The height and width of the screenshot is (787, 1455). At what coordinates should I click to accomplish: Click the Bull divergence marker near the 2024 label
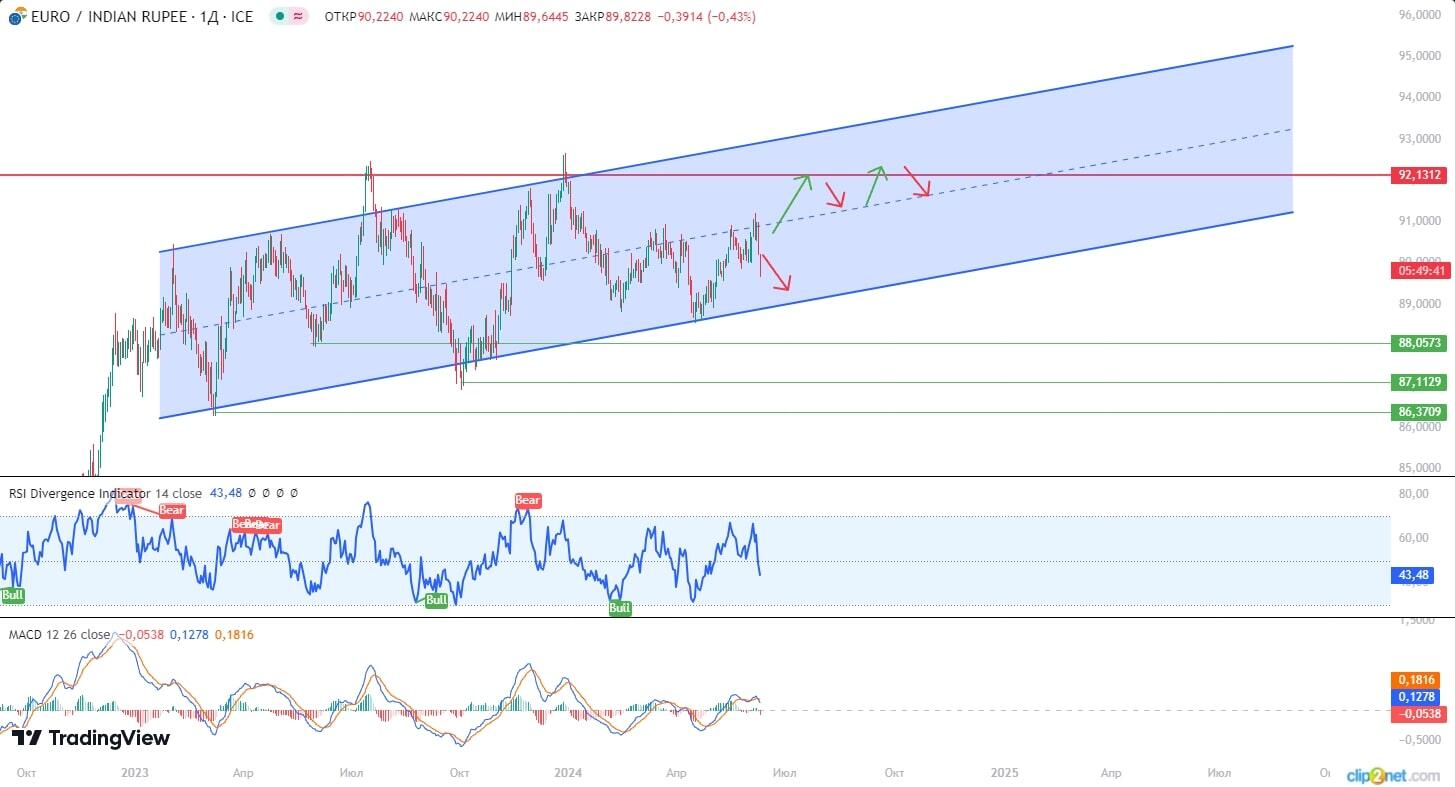[x=620, y=607]
